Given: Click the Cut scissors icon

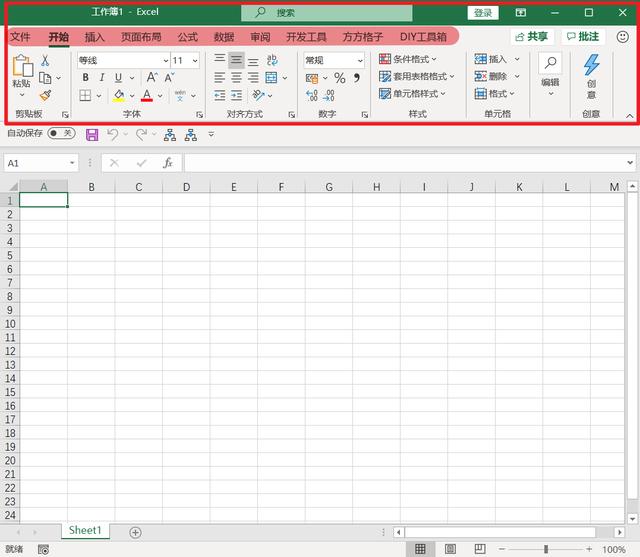Looking at the screenshot, I should pyautogui.click(x=45, y=61).
